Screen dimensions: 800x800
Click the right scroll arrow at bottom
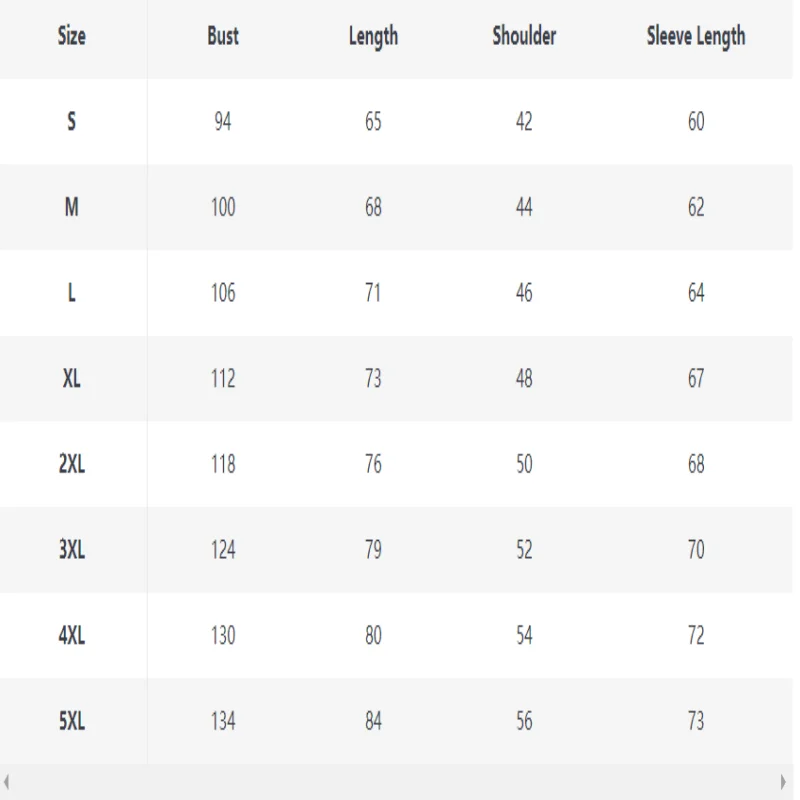783,781
